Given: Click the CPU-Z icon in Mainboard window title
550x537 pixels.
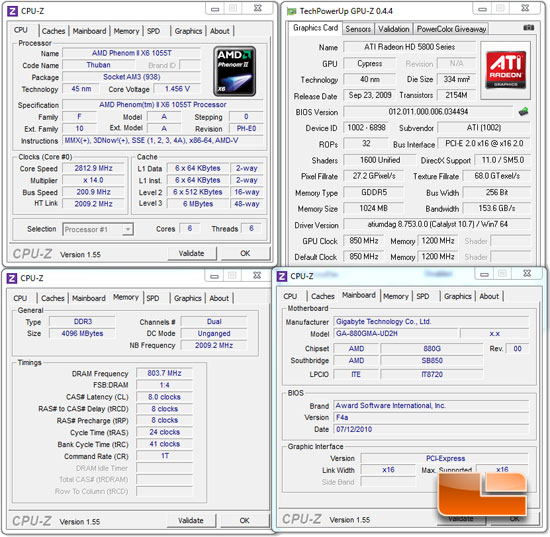Looking at the screenshot, I should [x=282, y=276].
